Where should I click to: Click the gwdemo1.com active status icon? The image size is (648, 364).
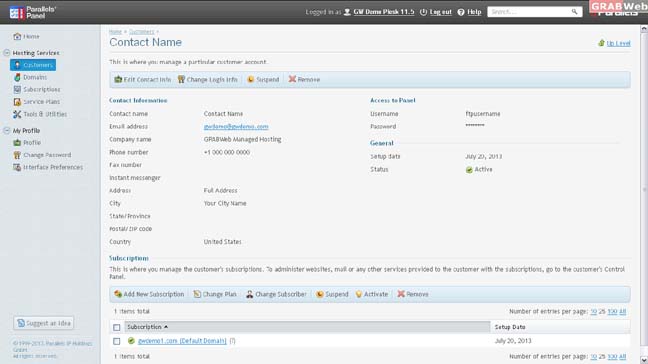pyautogui.click(x=131, y=341)
